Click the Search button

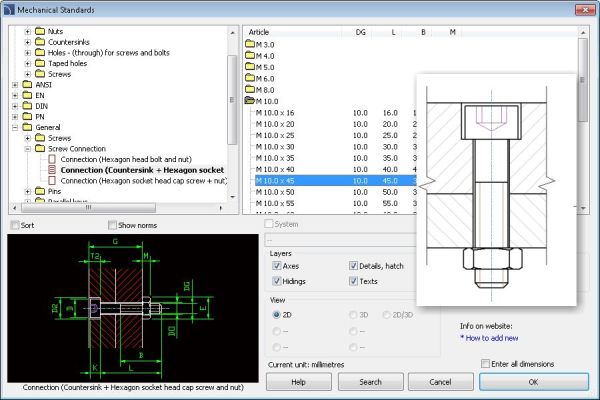[370, 382]
